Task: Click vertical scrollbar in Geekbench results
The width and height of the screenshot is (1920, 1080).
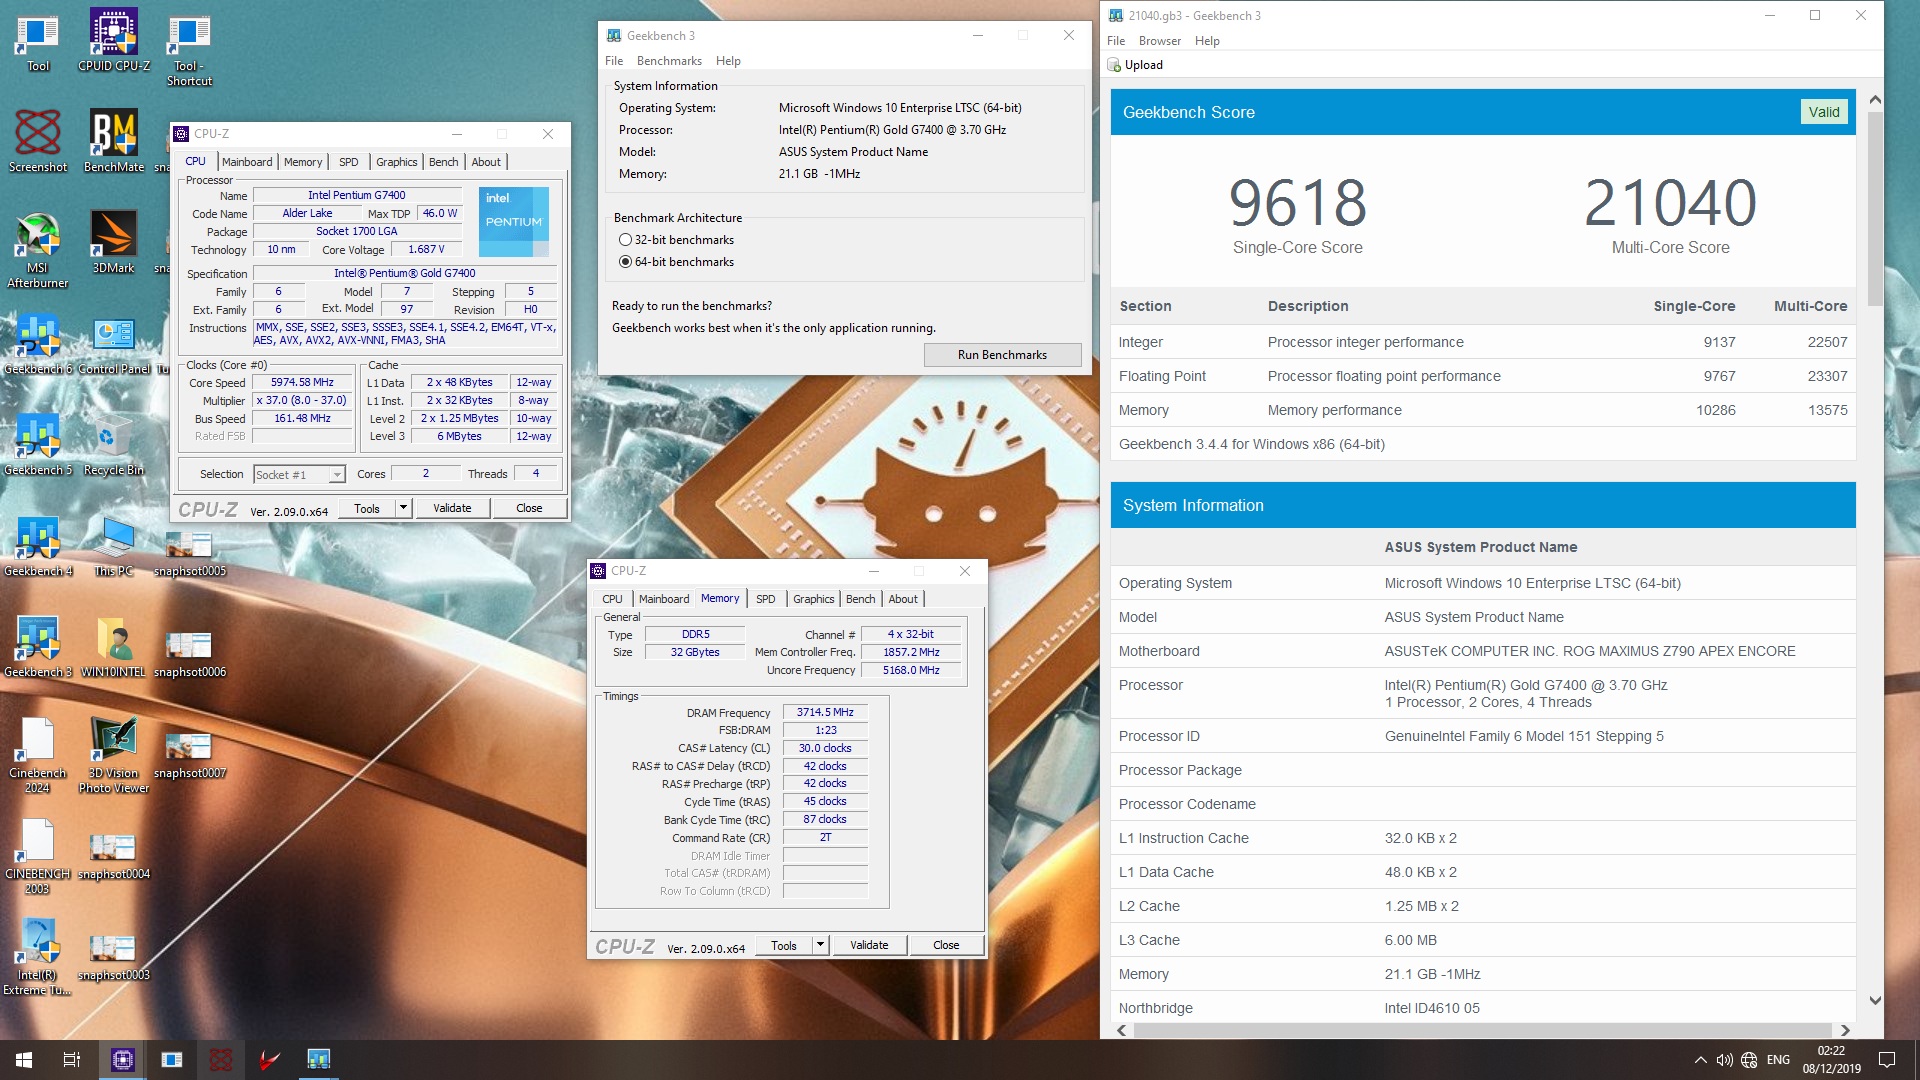Action: point(1875,208)
